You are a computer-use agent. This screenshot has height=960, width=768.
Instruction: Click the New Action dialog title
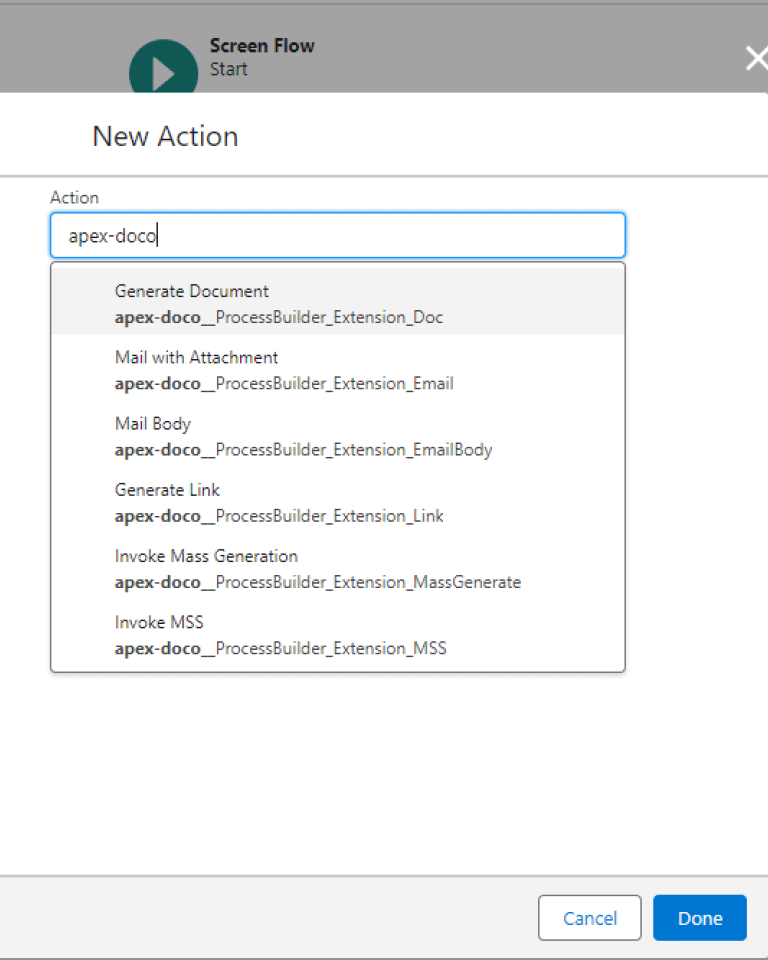(x=164, y=136)
